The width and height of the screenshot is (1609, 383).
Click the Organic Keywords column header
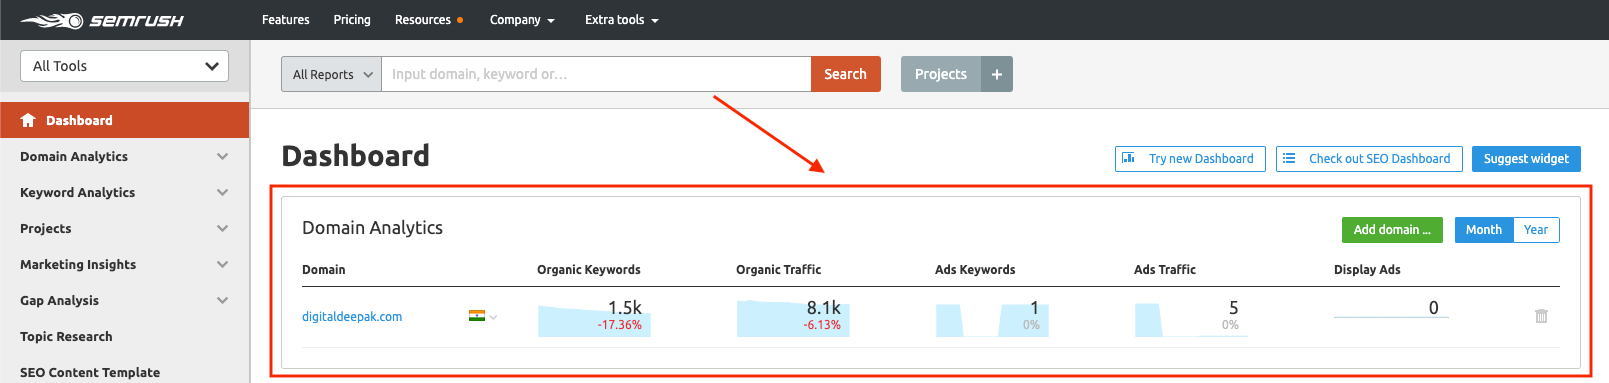(589, 270)
